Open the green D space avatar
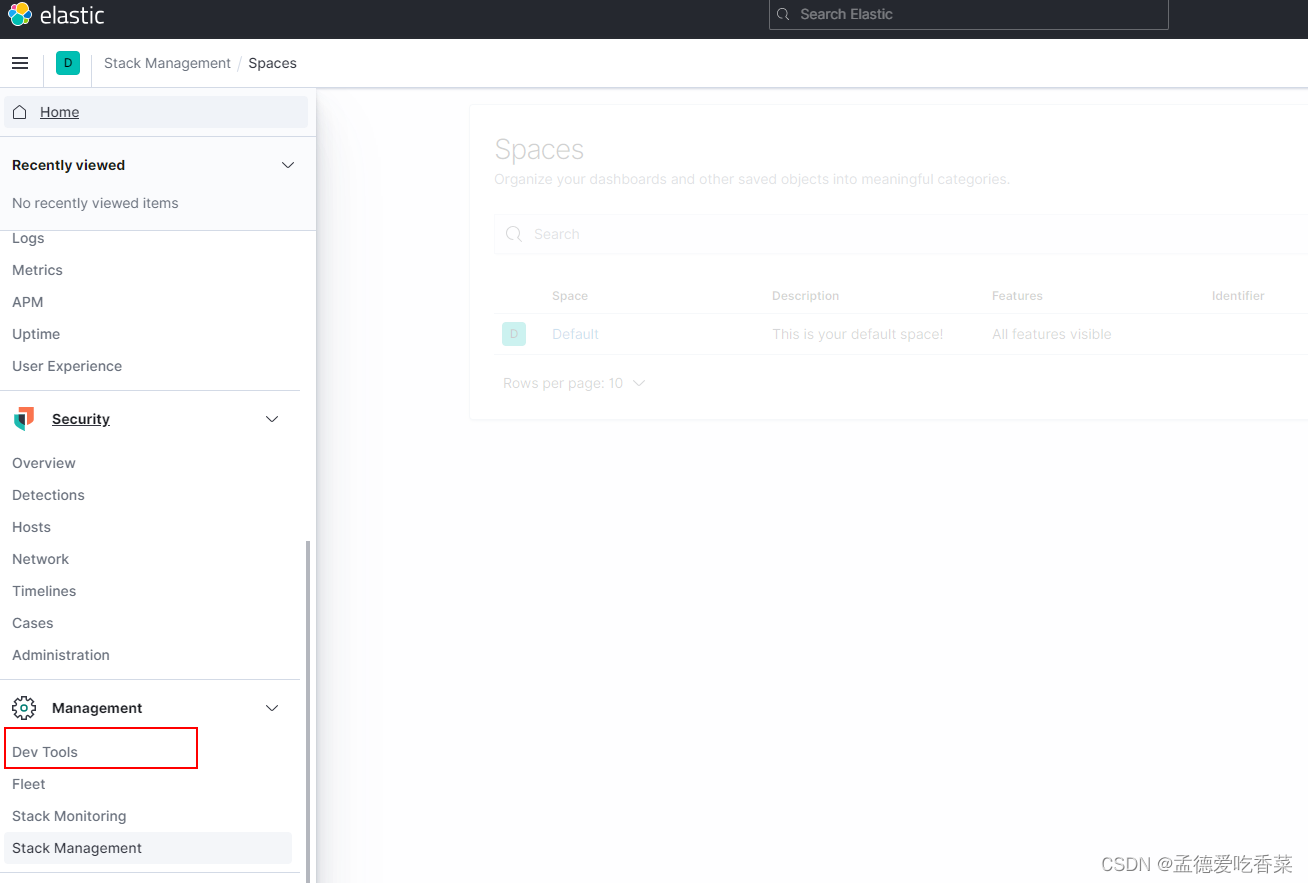Viewport: 1308px width, 883px height. (x=68, y=63)
